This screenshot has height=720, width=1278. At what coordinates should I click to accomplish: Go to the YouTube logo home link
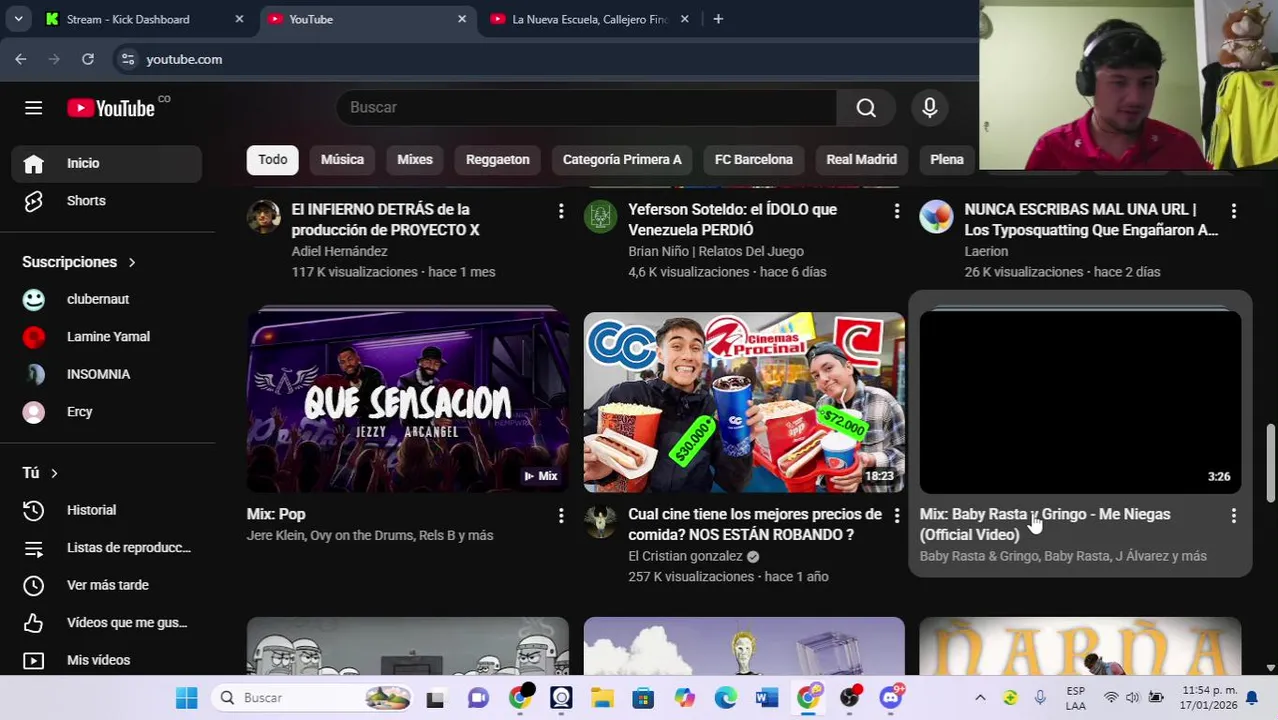click(x=111, y=108)
